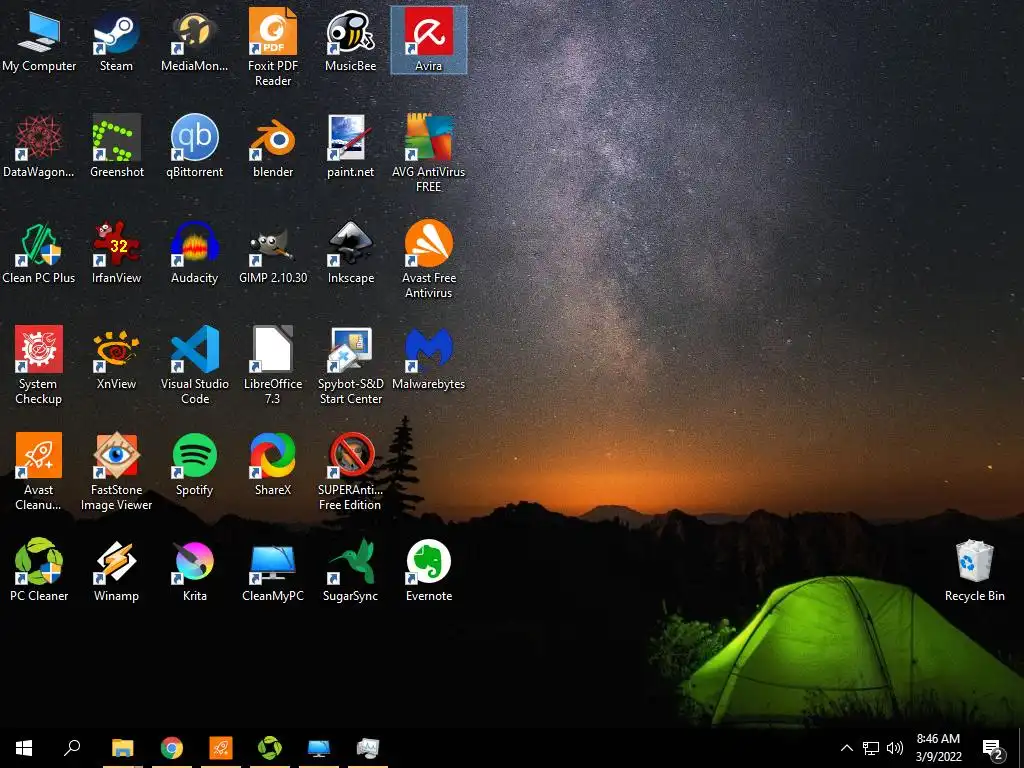Image resolution: width=1024 pixels, height=768 pixels.
Task: Select the Foxit PDF Reader icon
Action: [273, 48]
